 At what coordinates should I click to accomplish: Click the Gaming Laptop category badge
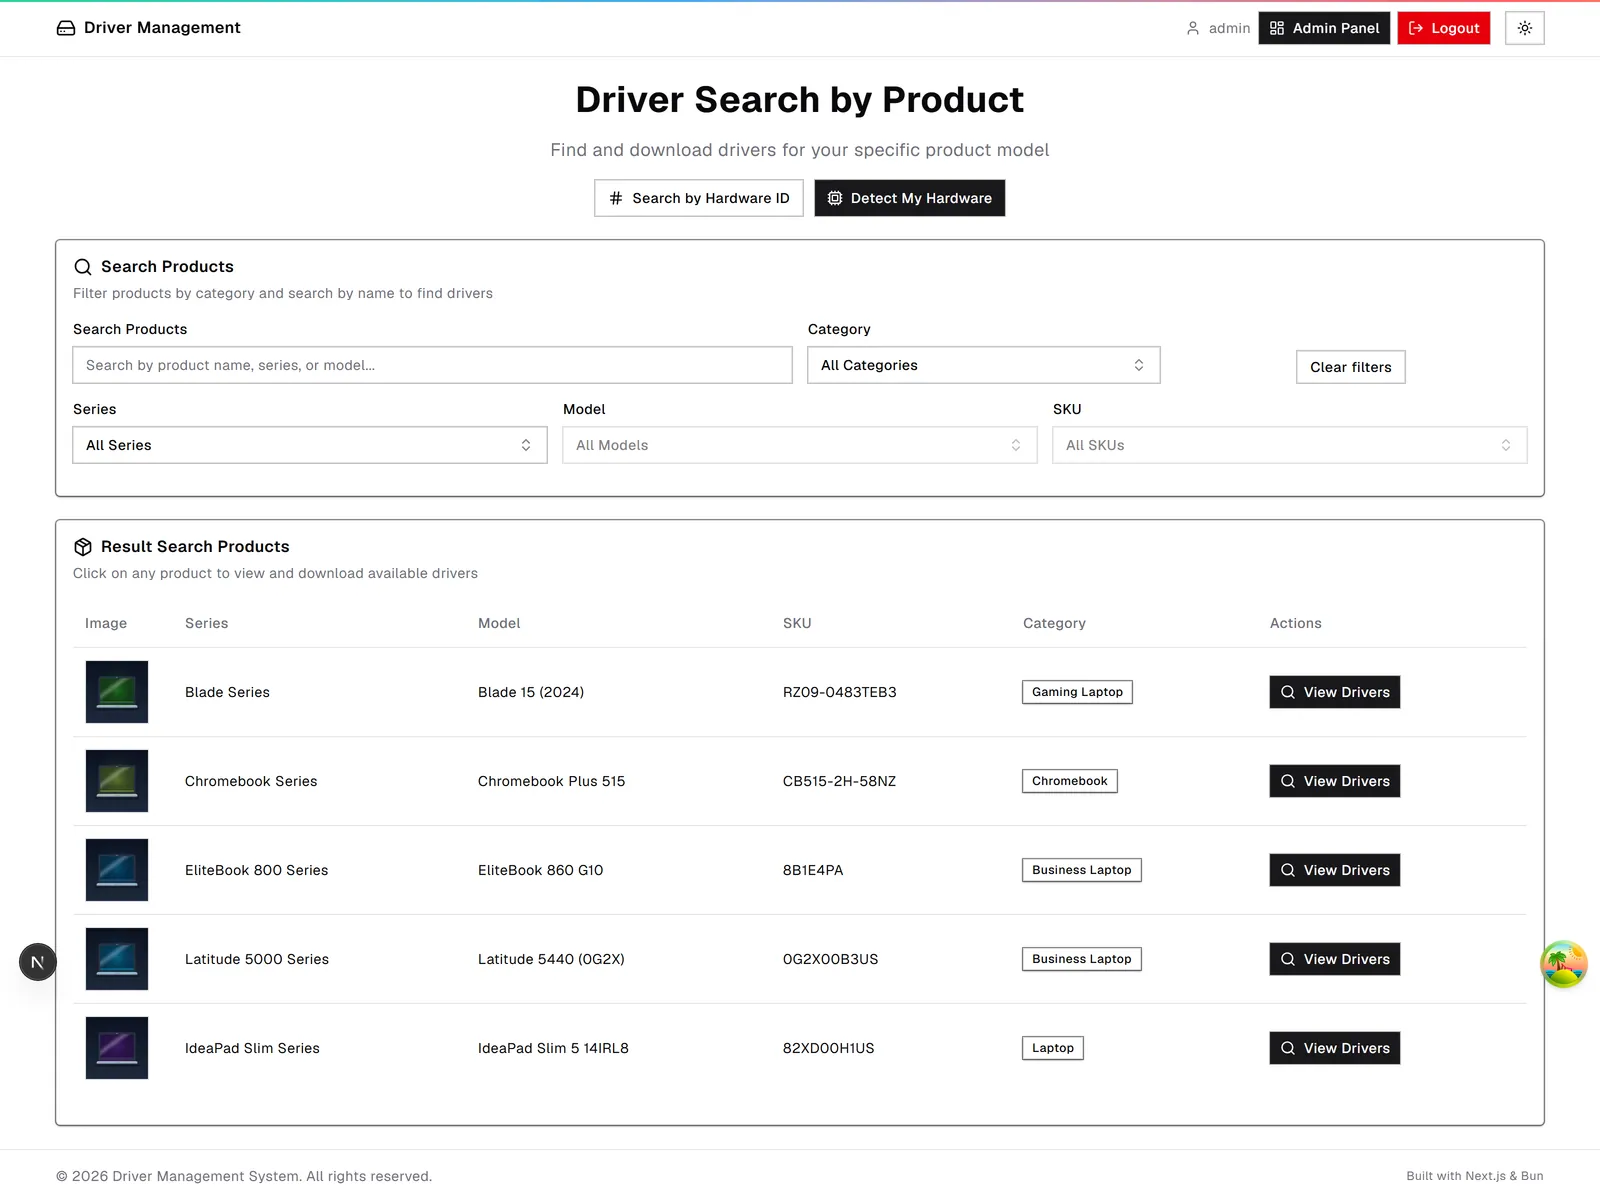point(1077,692)
